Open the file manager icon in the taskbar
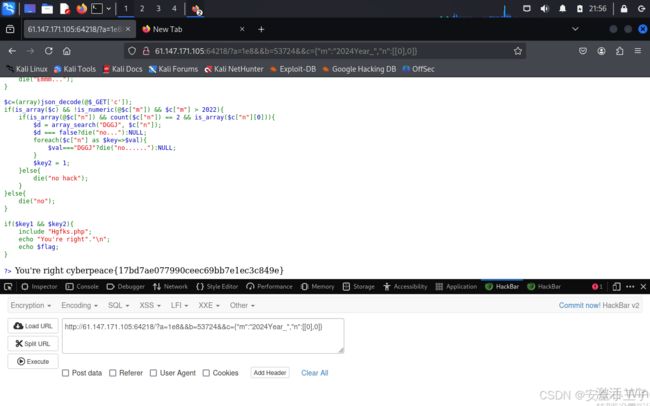The width and height of the screenshot is (650, 406). [47, 9]
